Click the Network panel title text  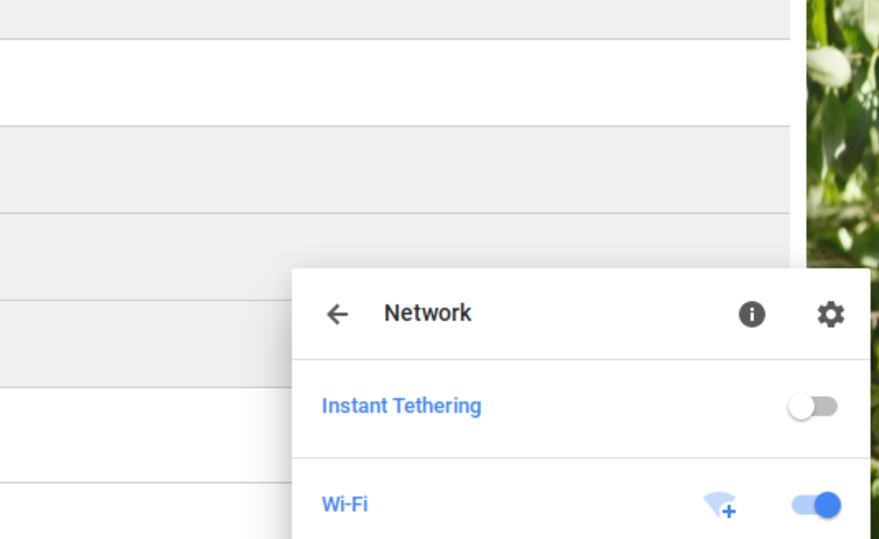(428, 313)
